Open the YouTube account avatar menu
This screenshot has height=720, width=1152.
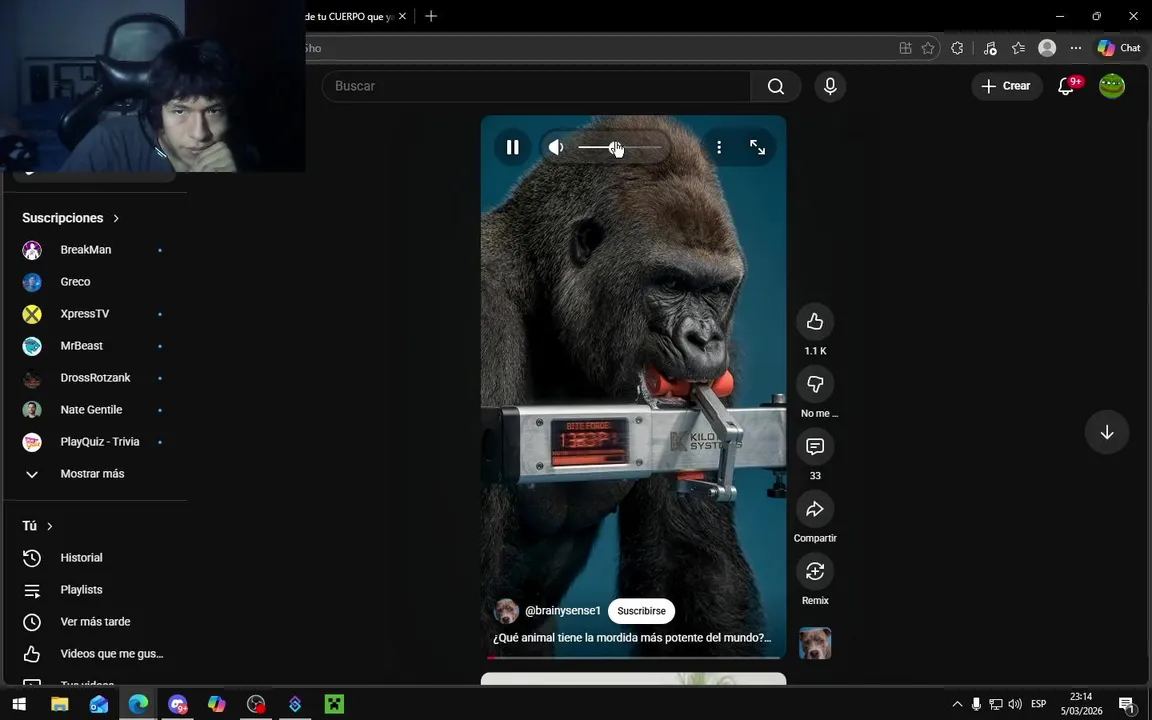click(1112, 86)
